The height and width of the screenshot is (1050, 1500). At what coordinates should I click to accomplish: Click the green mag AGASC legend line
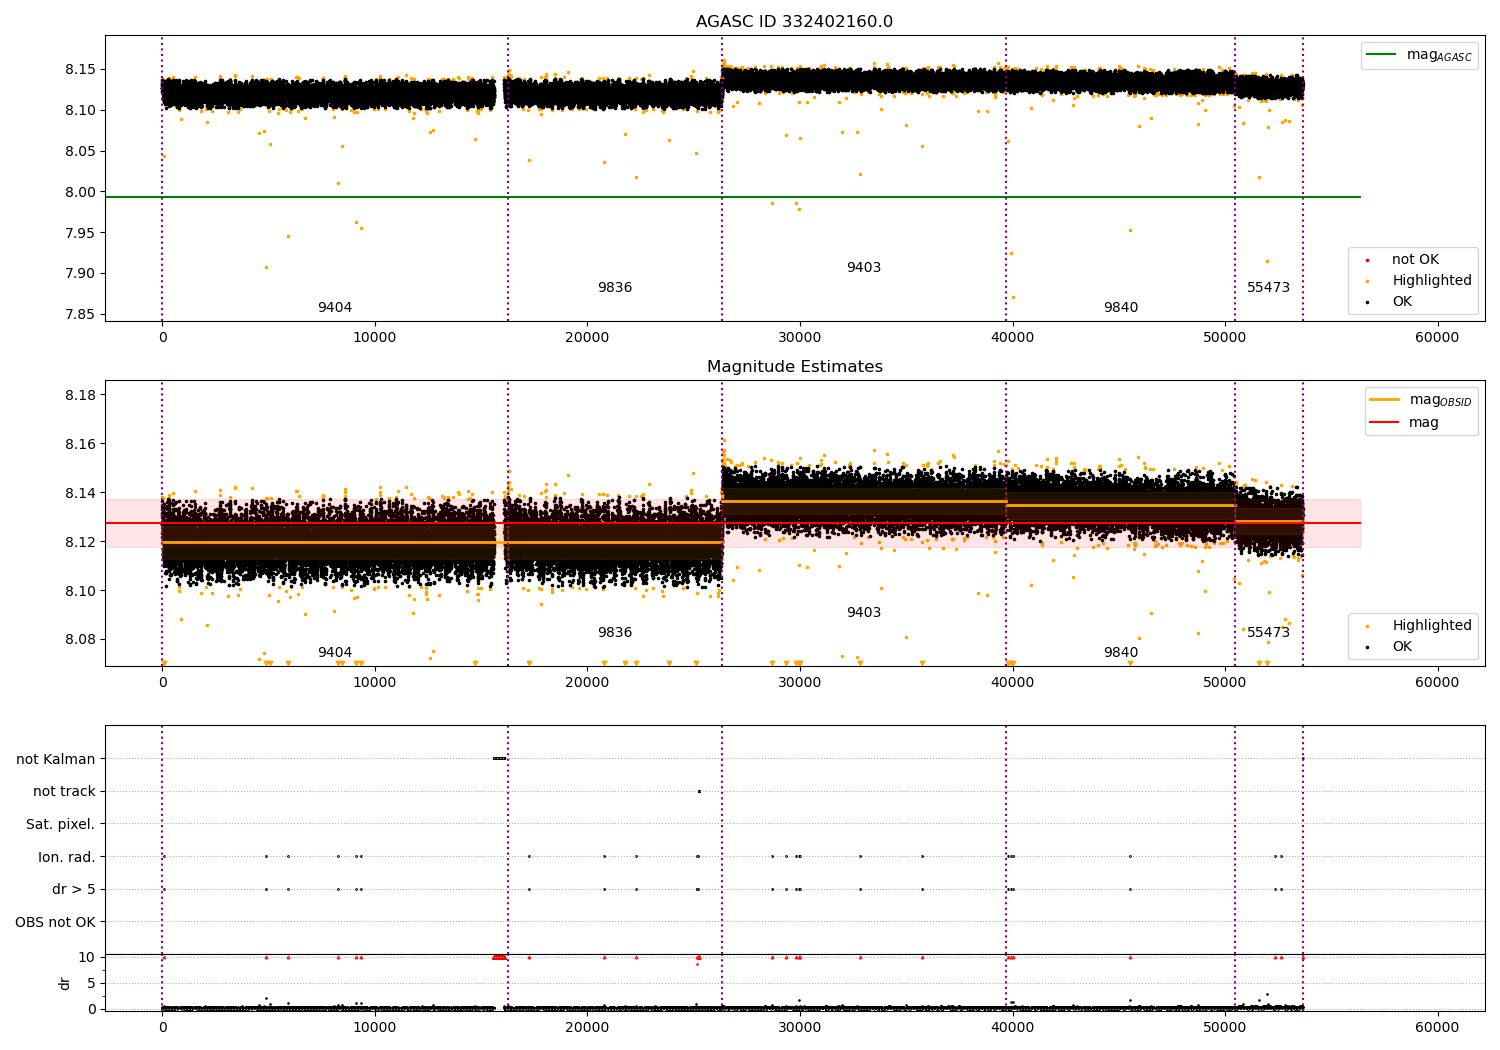pyautogui.click(x=1383, y=55)
